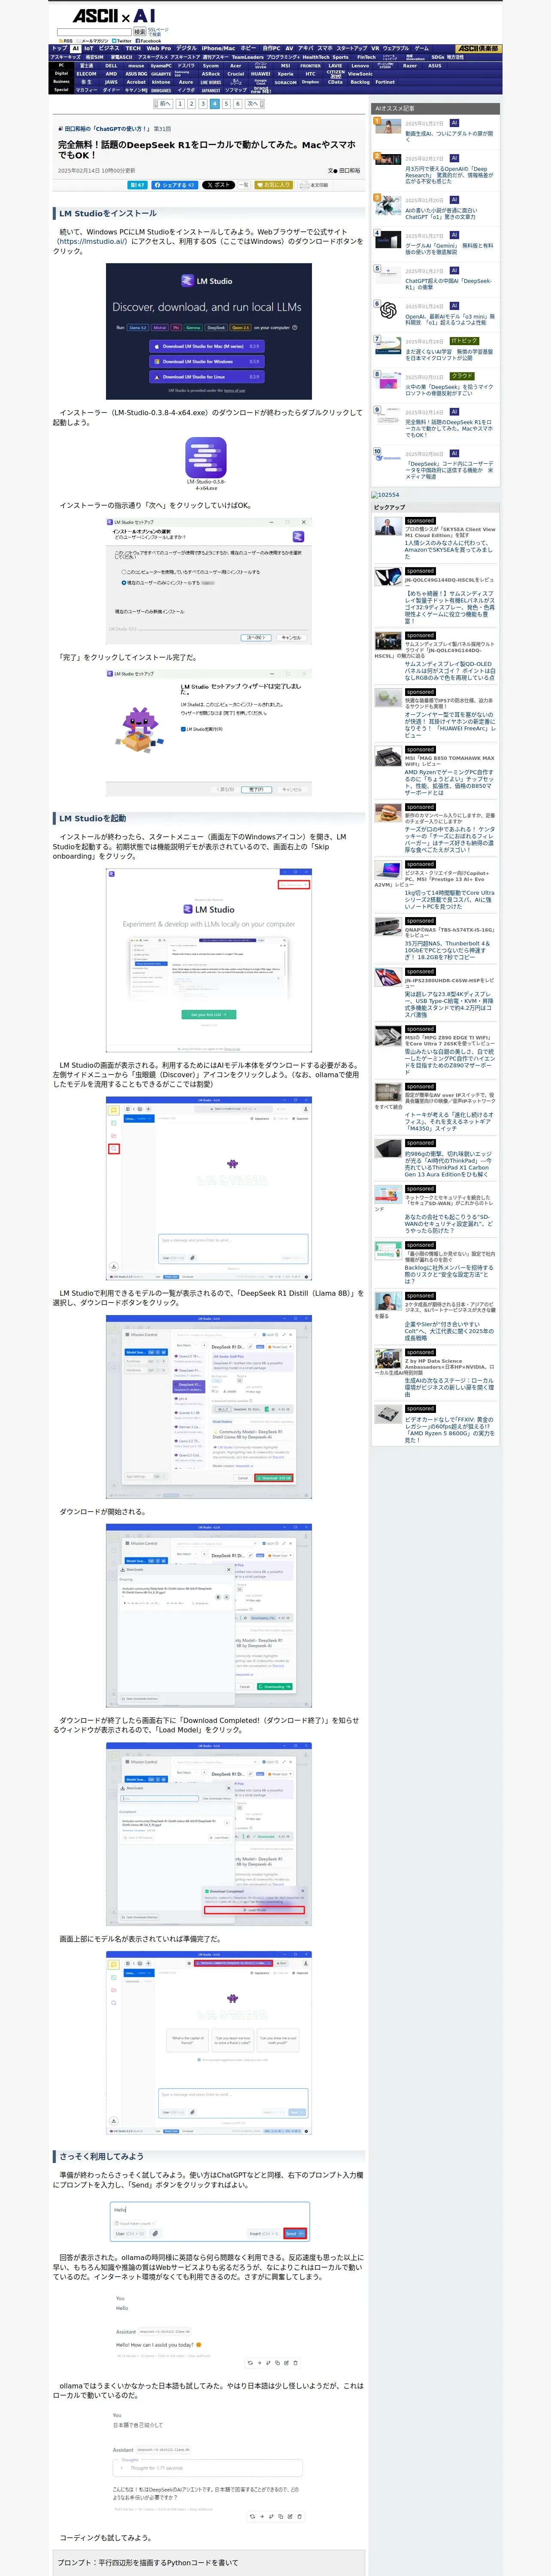Click the メールマガジン link in header
The height and width of the screenshot is (2576, 551).
pyautogui.click(x=94, y=41)
